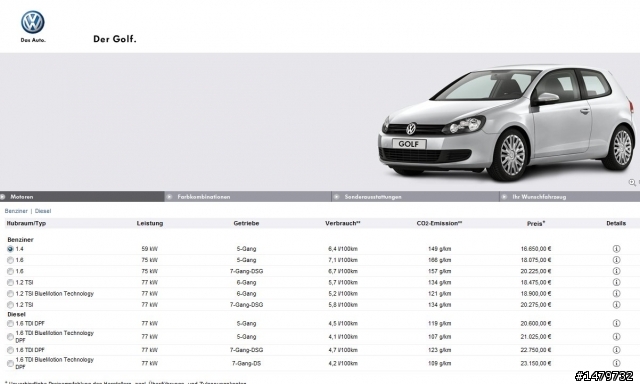Select 1.2 TSI BlueMotion Technology radio button
Viewport: 640px width, 384px height.
[10, 294]
